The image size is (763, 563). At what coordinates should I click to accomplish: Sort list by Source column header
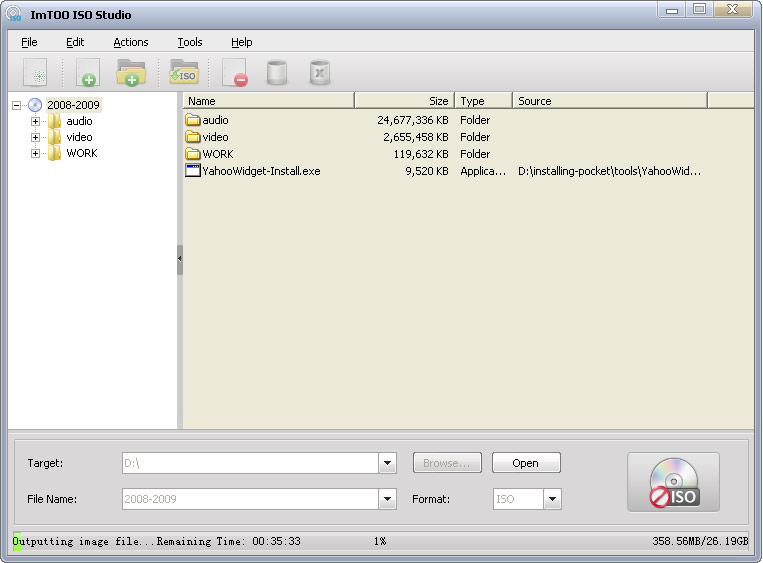[610, 101]
